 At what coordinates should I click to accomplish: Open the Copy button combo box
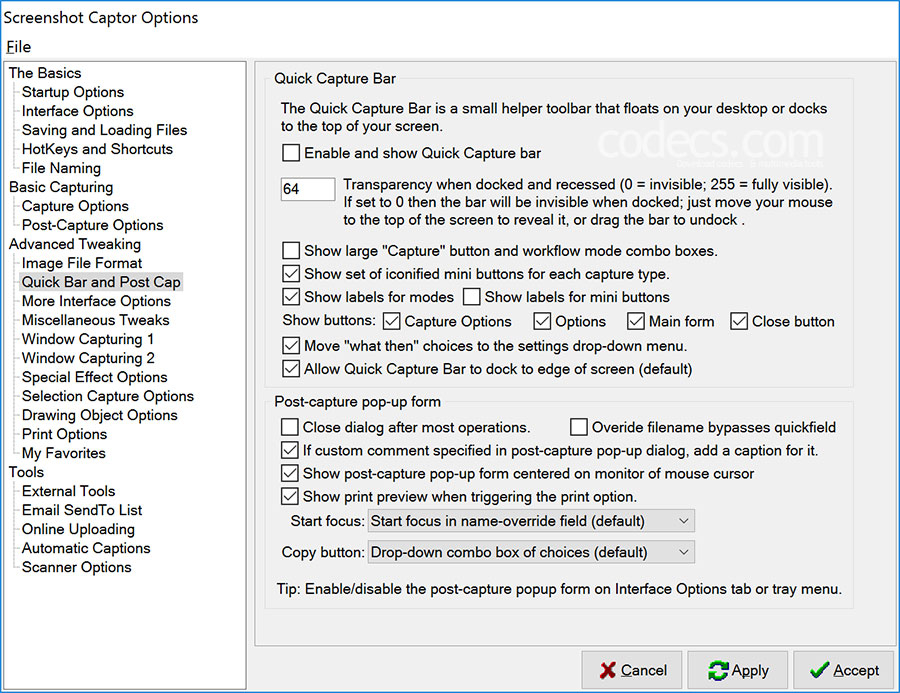tap(531, 552)
